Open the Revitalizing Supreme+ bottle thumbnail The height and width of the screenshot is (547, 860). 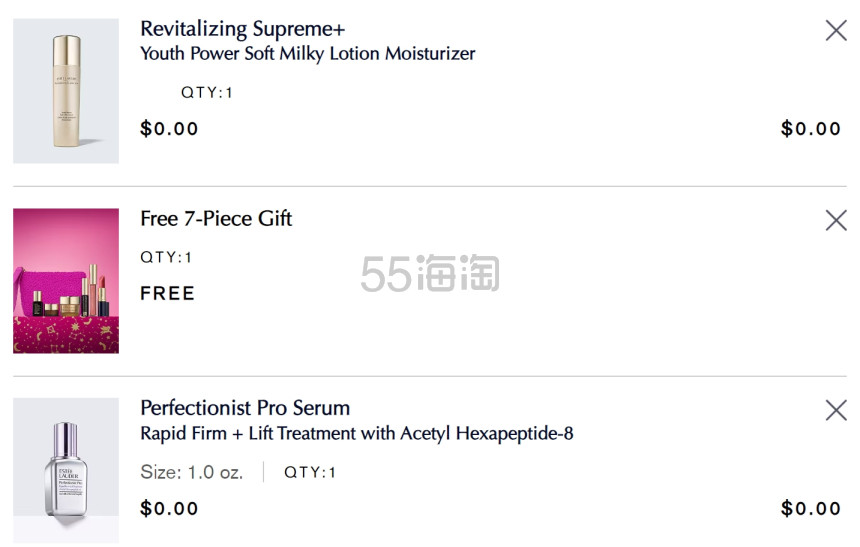[x=66, y=91]
